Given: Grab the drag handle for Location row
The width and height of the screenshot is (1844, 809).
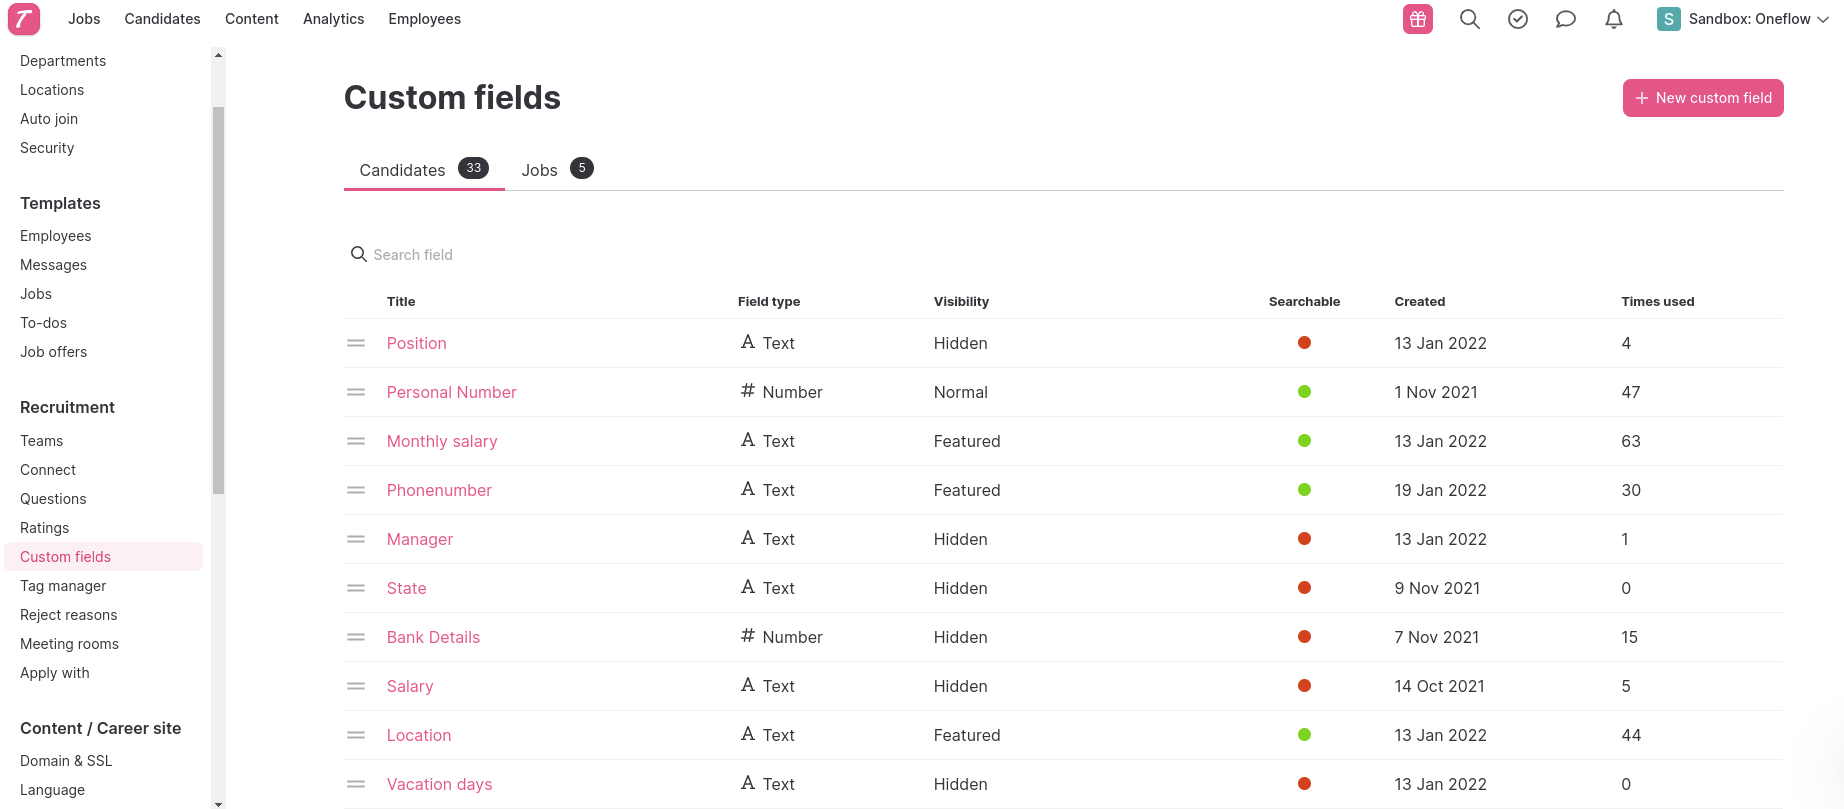Looking at the screenshot, I should coord(356,735).
